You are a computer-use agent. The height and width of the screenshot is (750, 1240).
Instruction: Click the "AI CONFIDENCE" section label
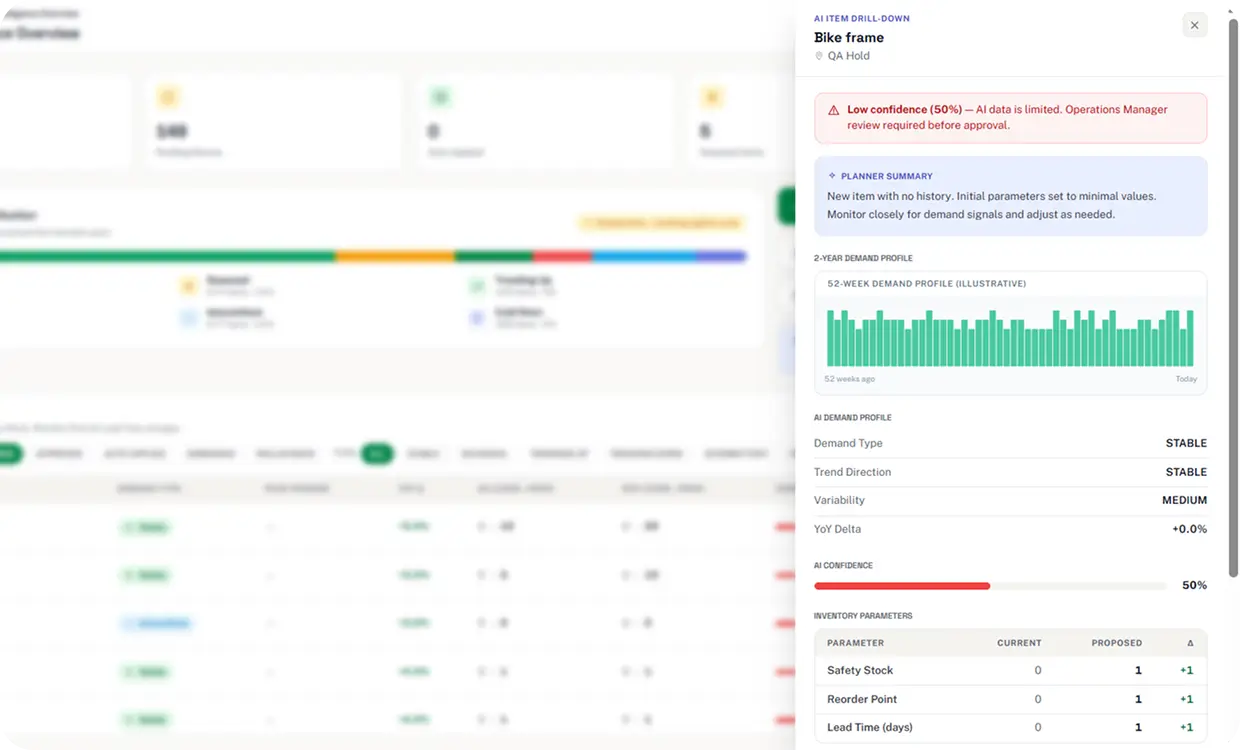tap(843, 565)
